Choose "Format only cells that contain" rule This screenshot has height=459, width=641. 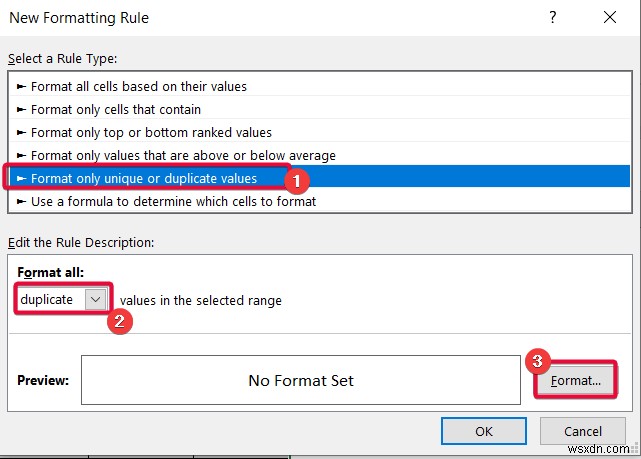point(116,110)
